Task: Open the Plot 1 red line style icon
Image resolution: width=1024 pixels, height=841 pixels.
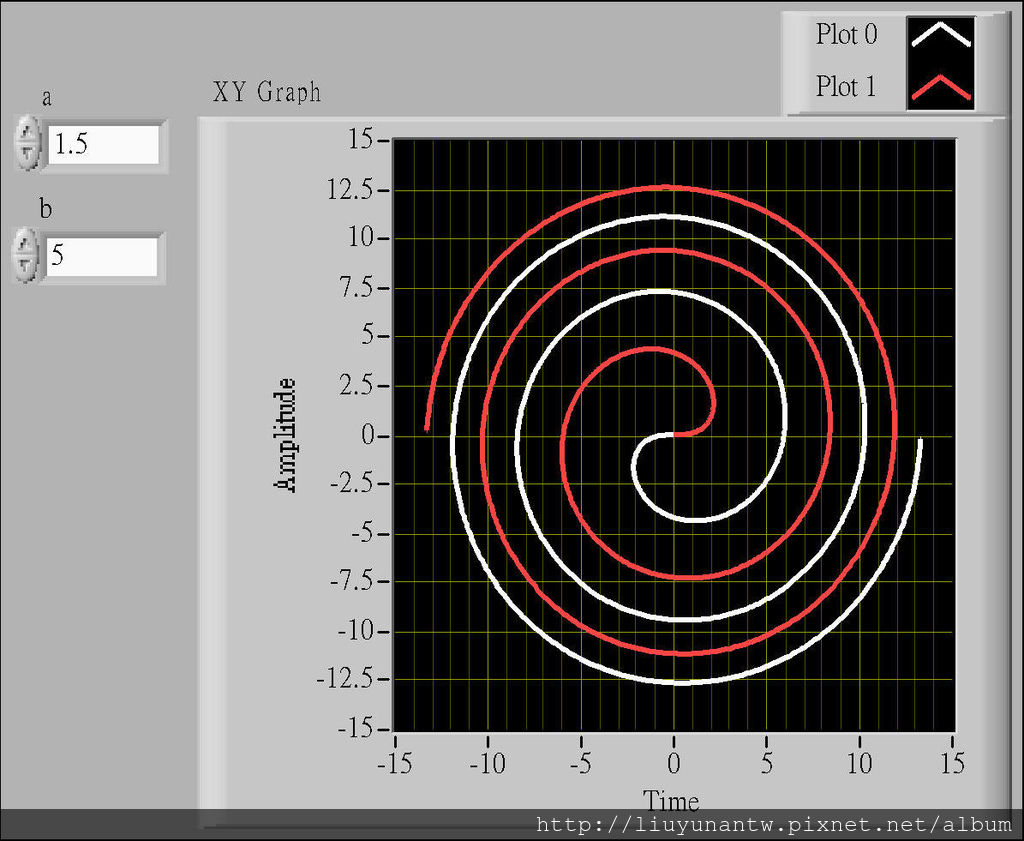Action: (x=940, y=88)
